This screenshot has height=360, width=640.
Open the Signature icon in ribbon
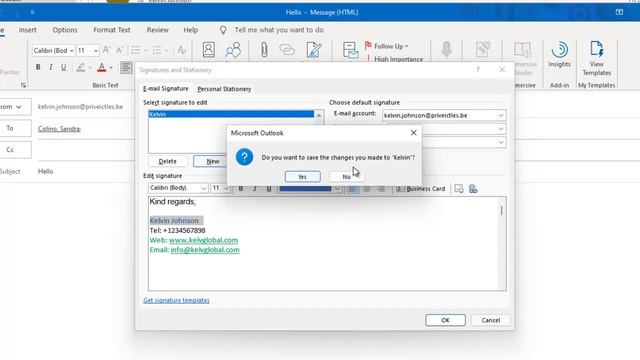tap(314, 50)
